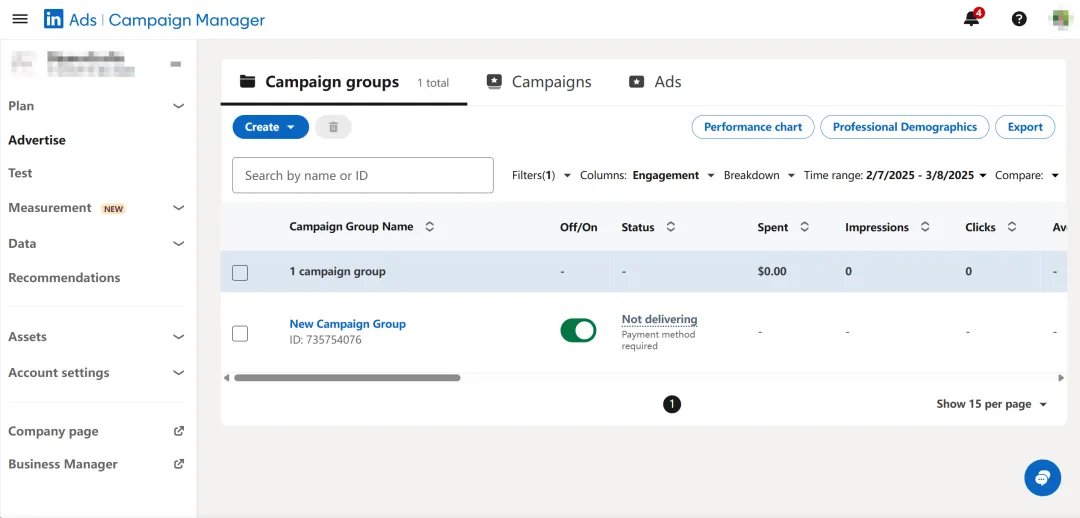Click the Performance chart button

(x=752, y=127)
